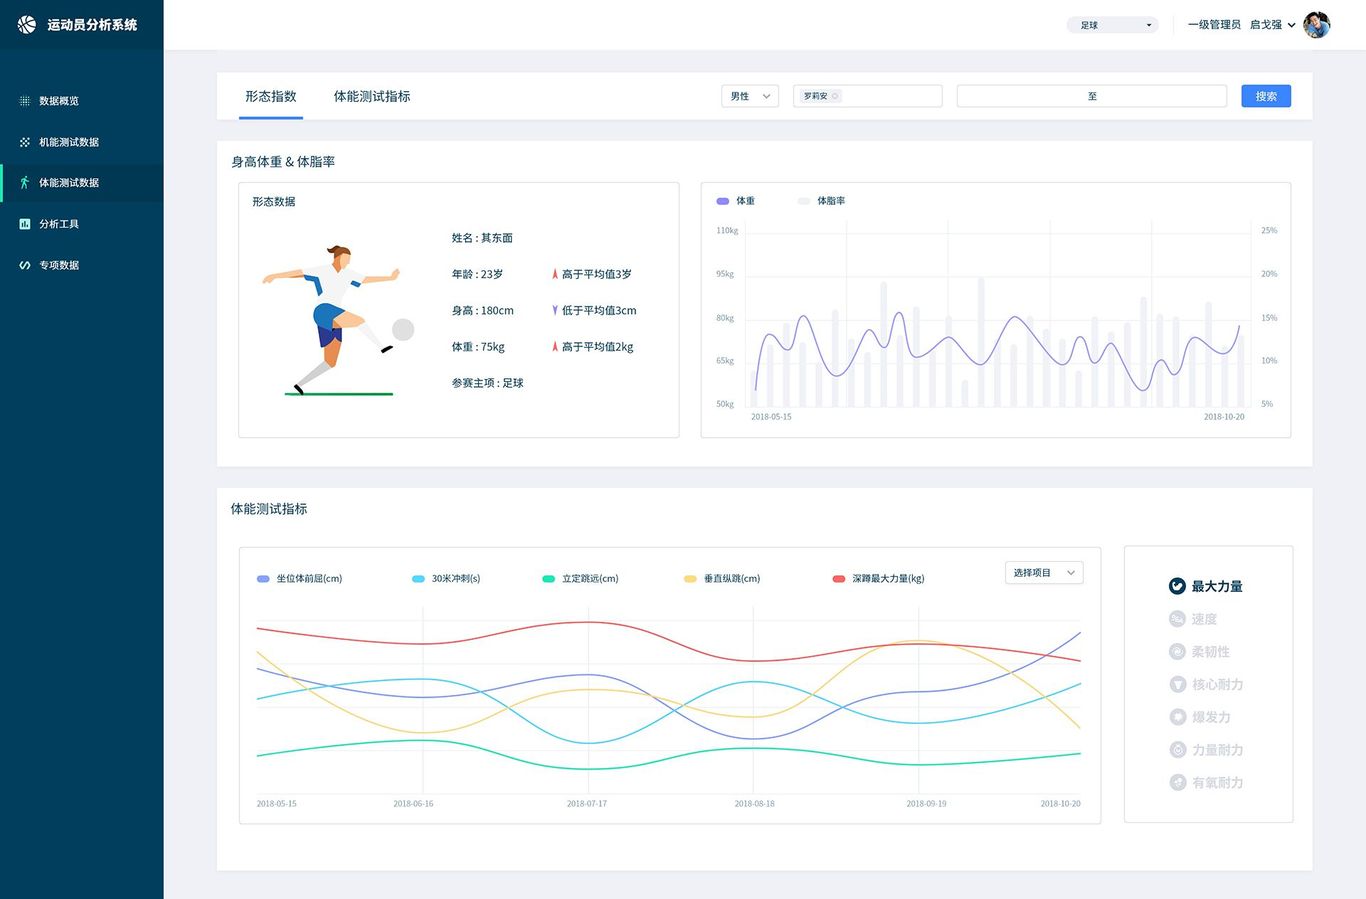The image size is (1366, 899).
Task: Click the athlete name field containing 罗莉安
Action: point(868,96)
